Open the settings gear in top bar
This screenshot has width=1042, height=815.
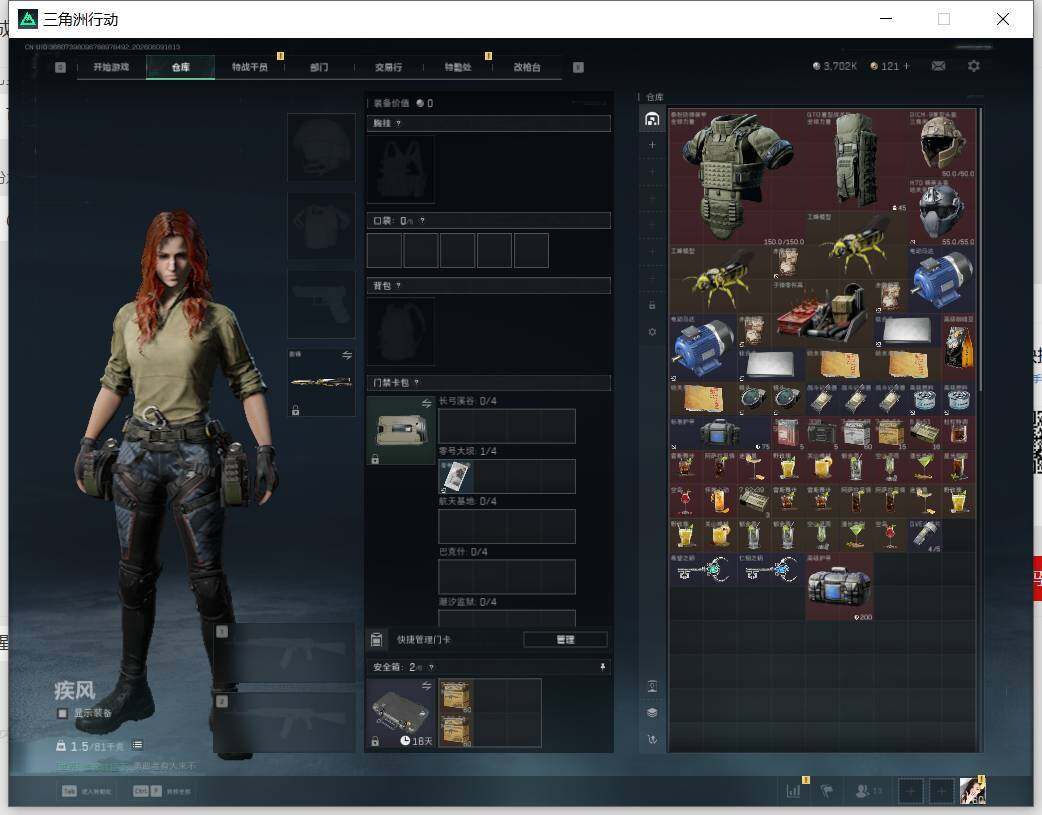click(x=974, y=66)
